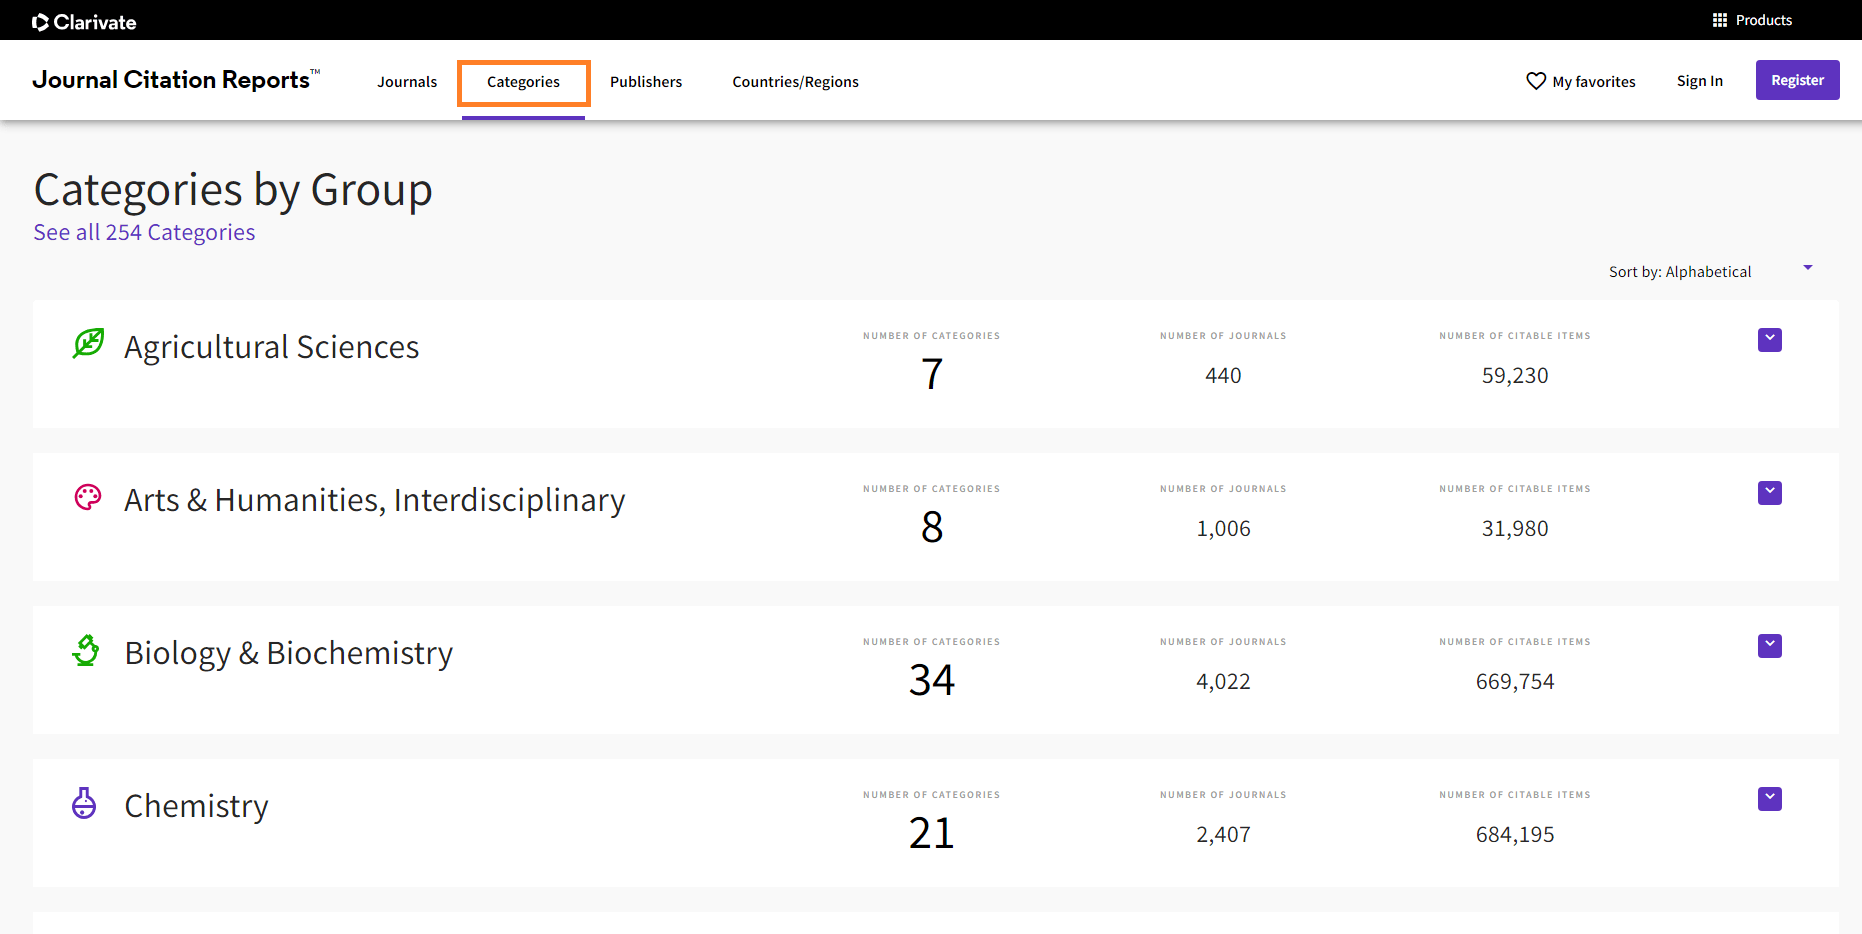Expand the Arts & Humanities, Interdisciplinary group
This screenshot has width=1862, height=934.
[x=1770, y=493]
